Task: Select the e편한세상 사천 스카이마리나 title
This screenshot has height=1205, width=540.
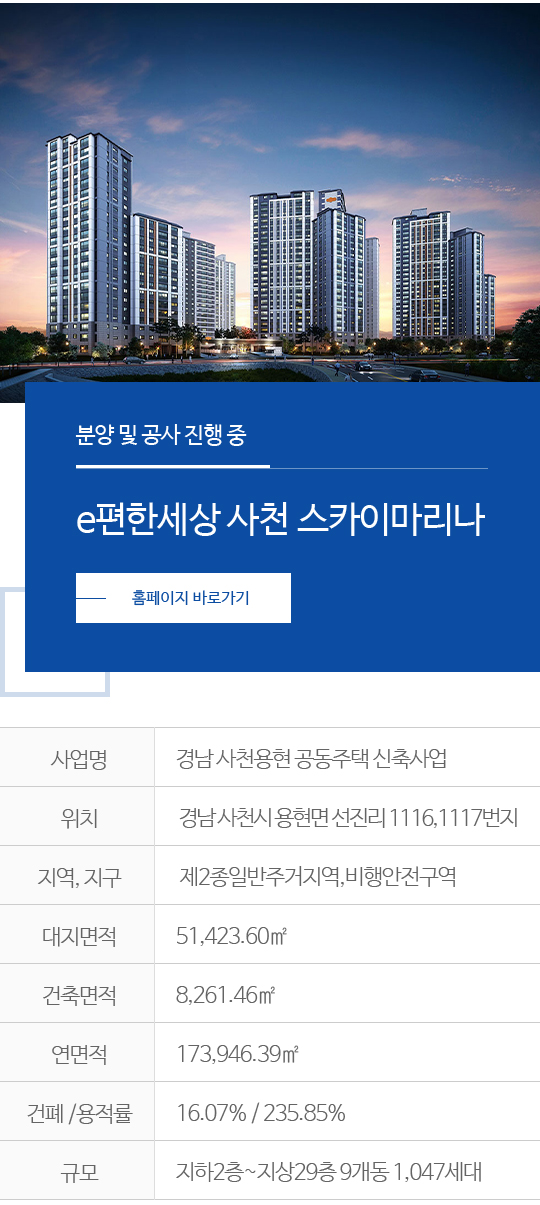Action: 280,521
